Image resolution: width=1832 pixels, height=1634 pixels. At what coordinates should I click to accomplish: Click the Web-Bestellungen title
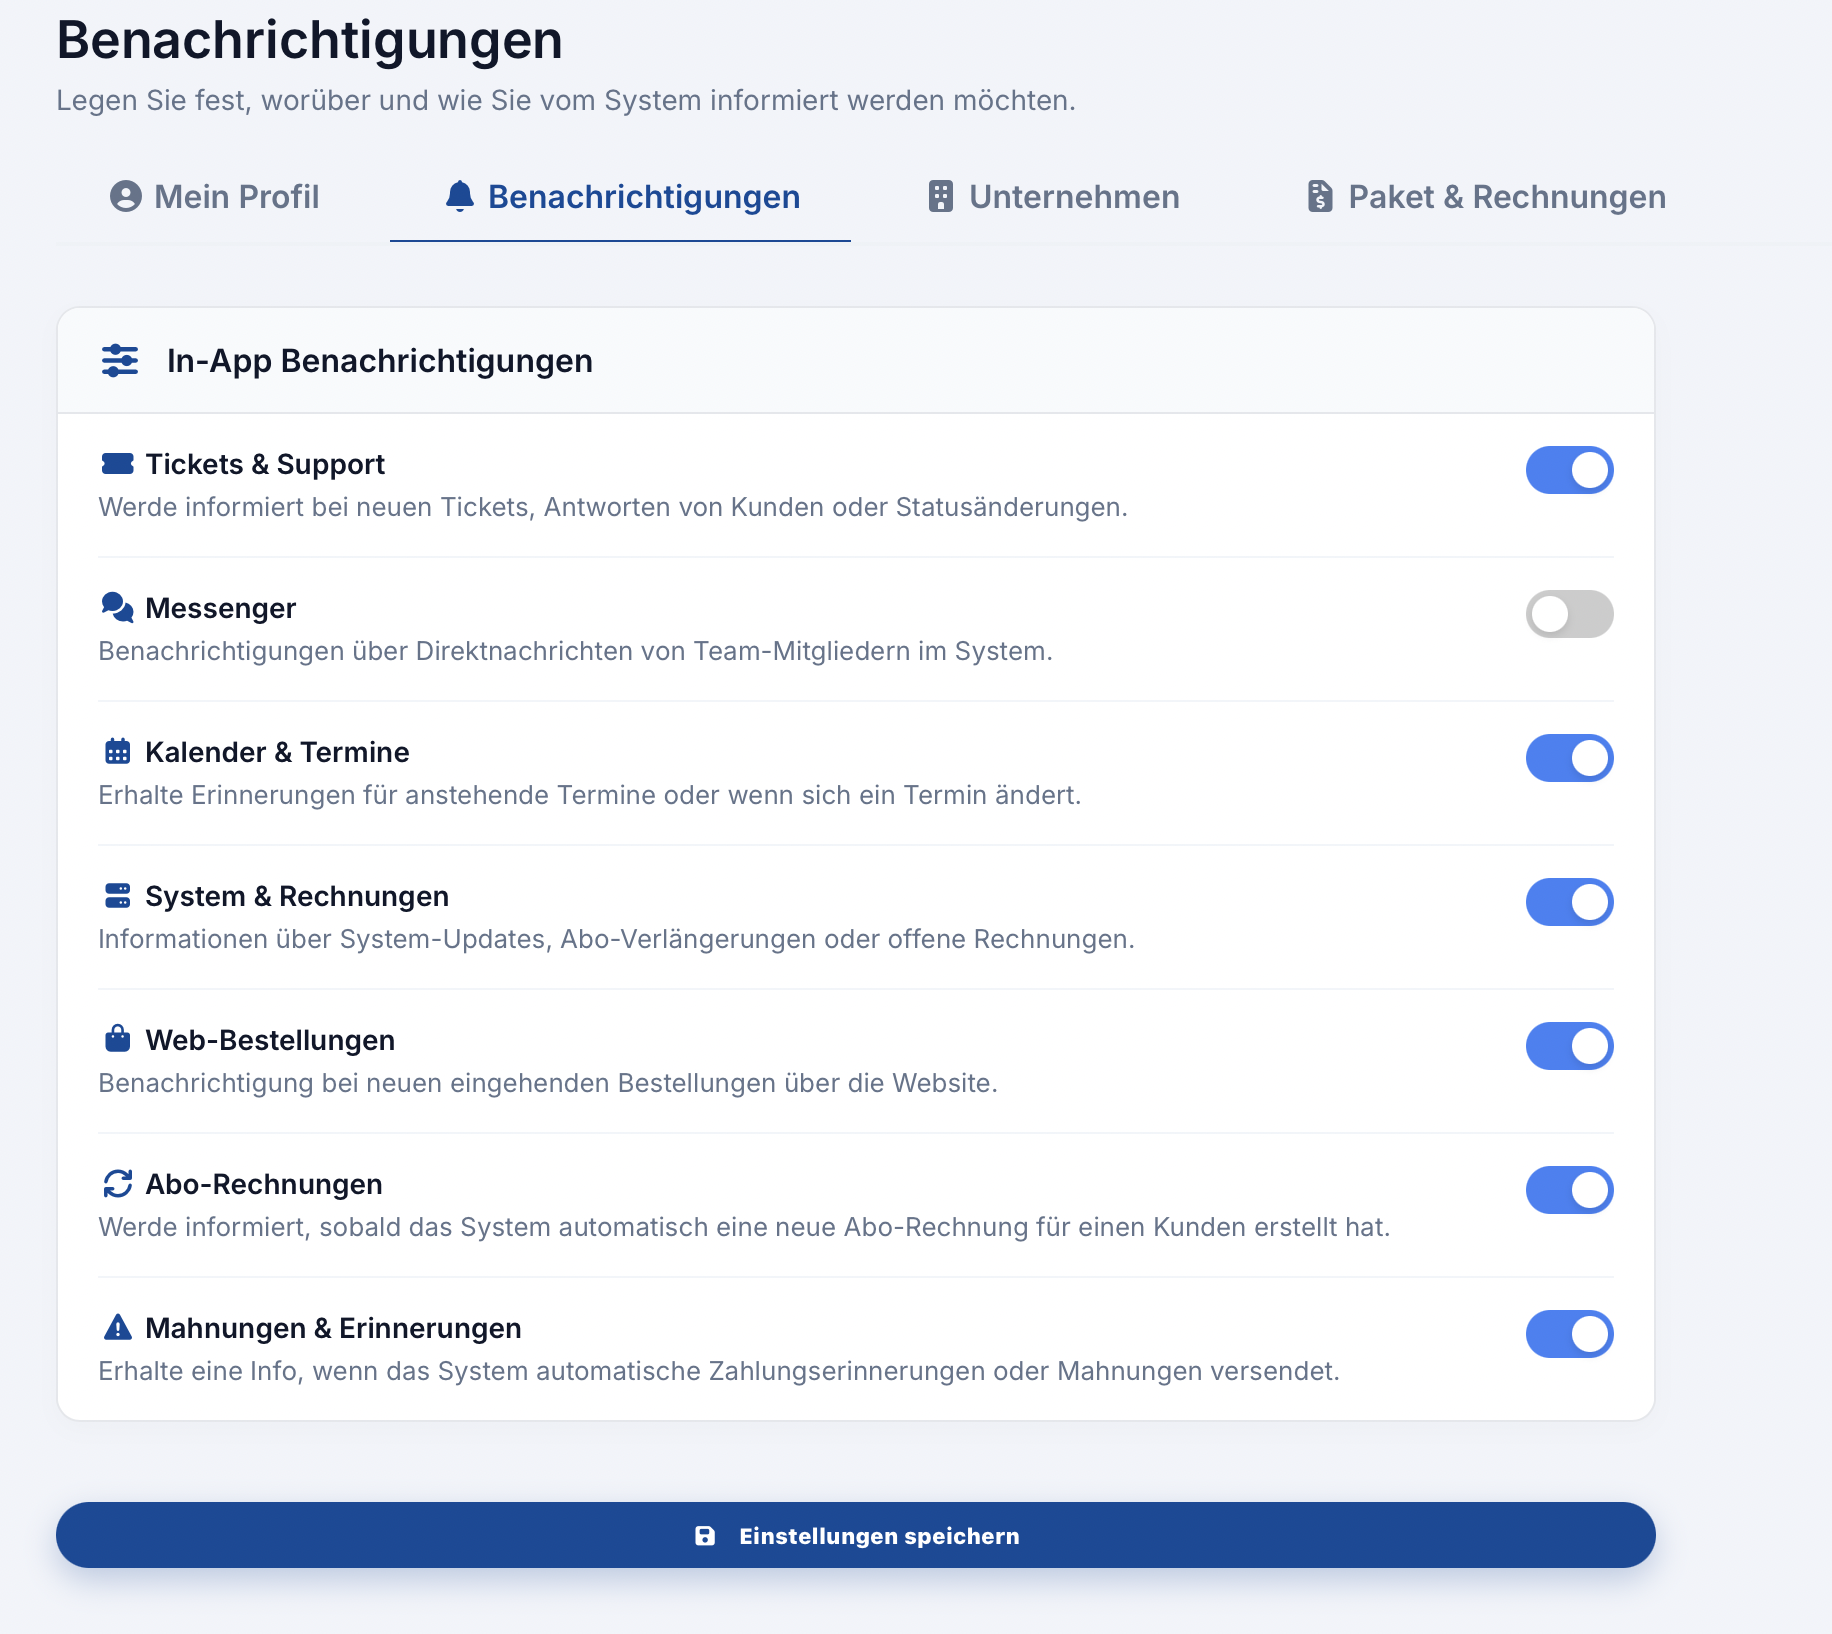[x=270, y=1040]
